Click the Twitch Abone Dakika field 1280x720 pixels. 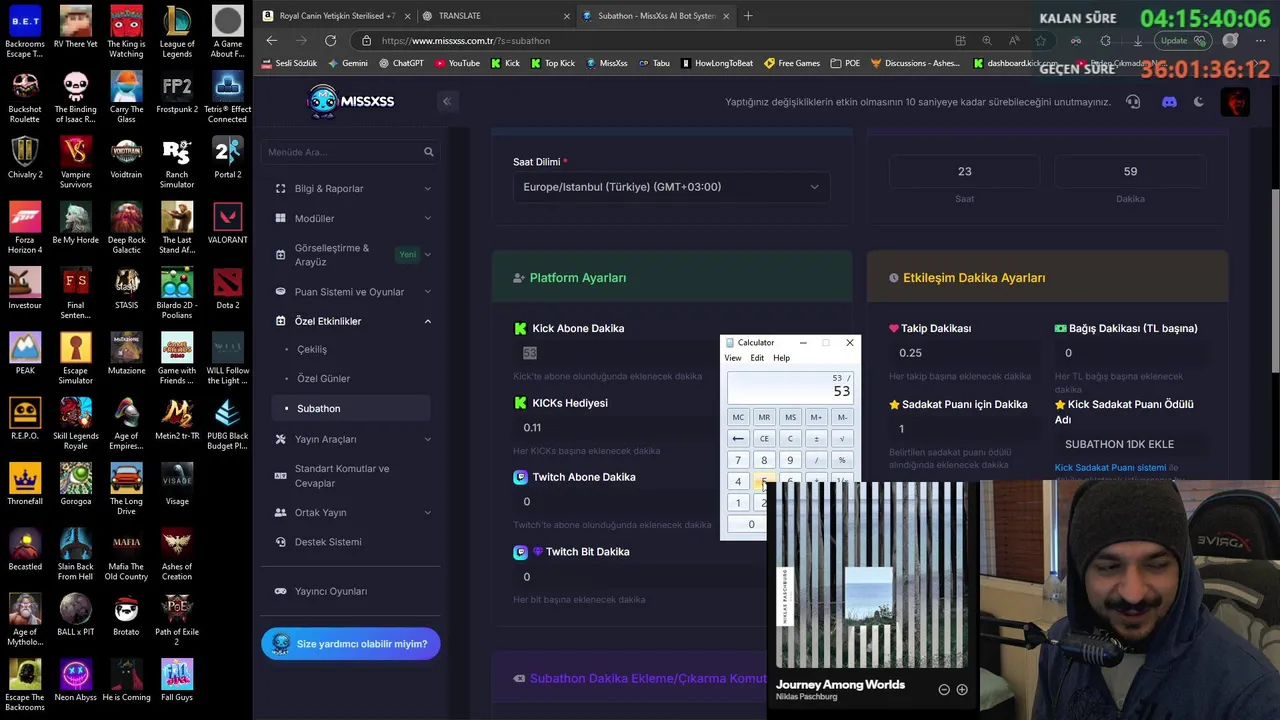pyautogui.click(x=615, y=501)
